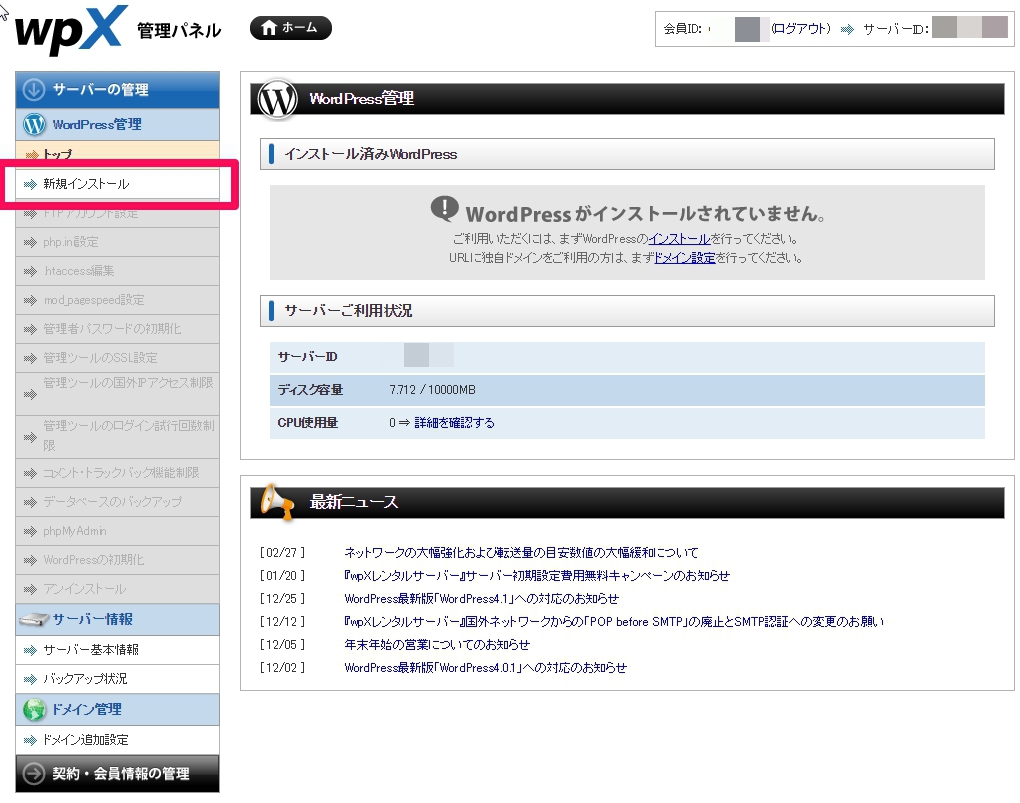Open ドメイン追加設定 sidebar item
This screenshot has width=1020, height=803.
coord(117,740)
